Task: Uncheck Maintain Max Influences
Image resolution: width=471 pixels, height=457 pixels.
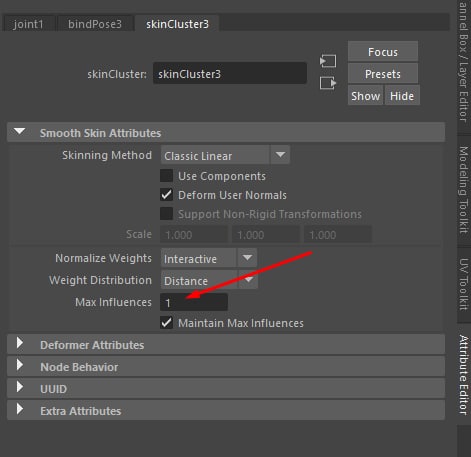Action: (166, 323)
